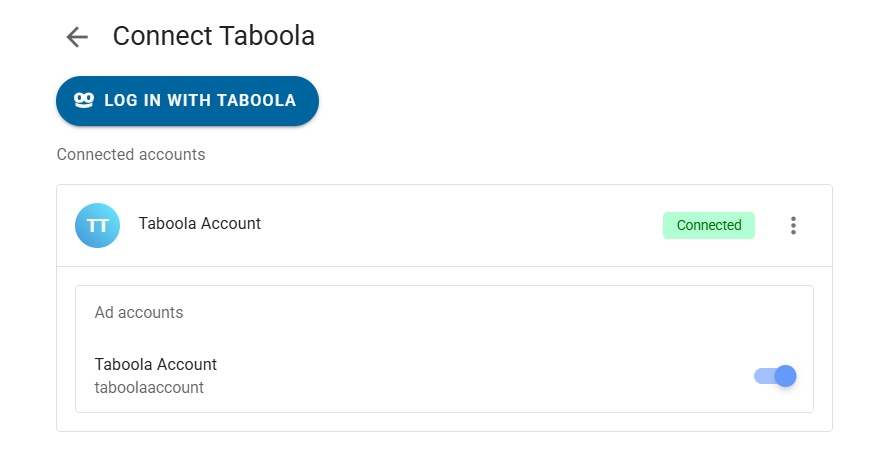Select Taboola Account name under Ad accounts
The width and height of the screenshot is (877, 458).
click(x=156, y=364)
